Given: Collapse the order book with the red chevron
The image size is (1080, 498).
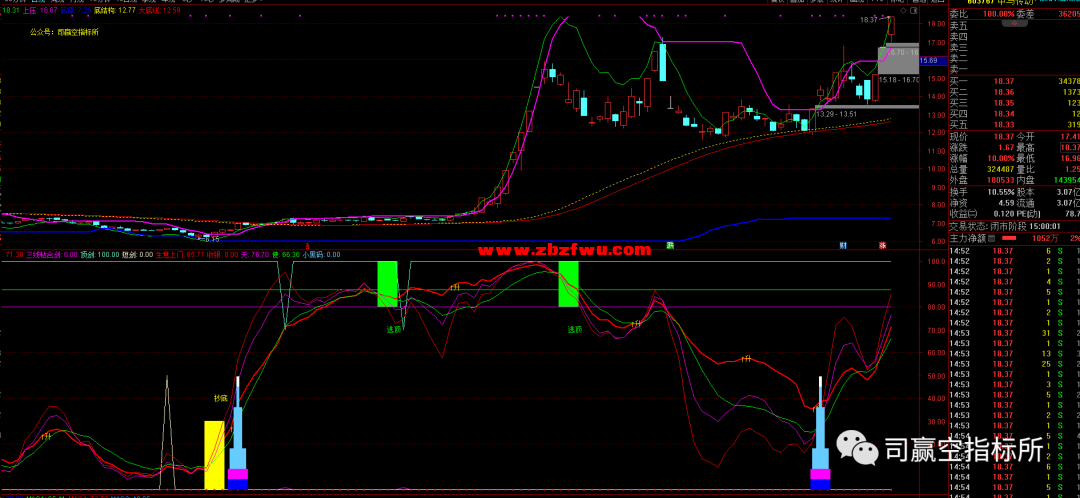Looking at the screenshot, I should pos(1014,23).
